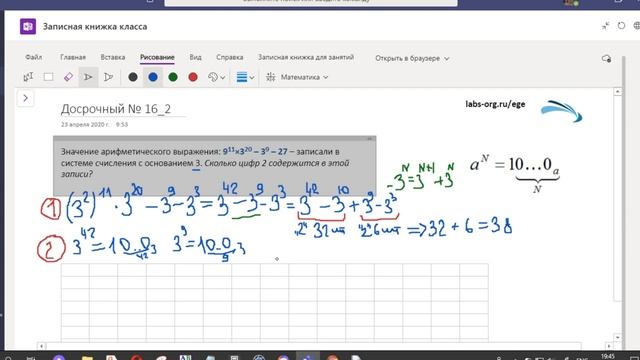The width and height of the screenshot is (640, 360).
Task: Open the Математика dropdown
Action: click(304, 77)
